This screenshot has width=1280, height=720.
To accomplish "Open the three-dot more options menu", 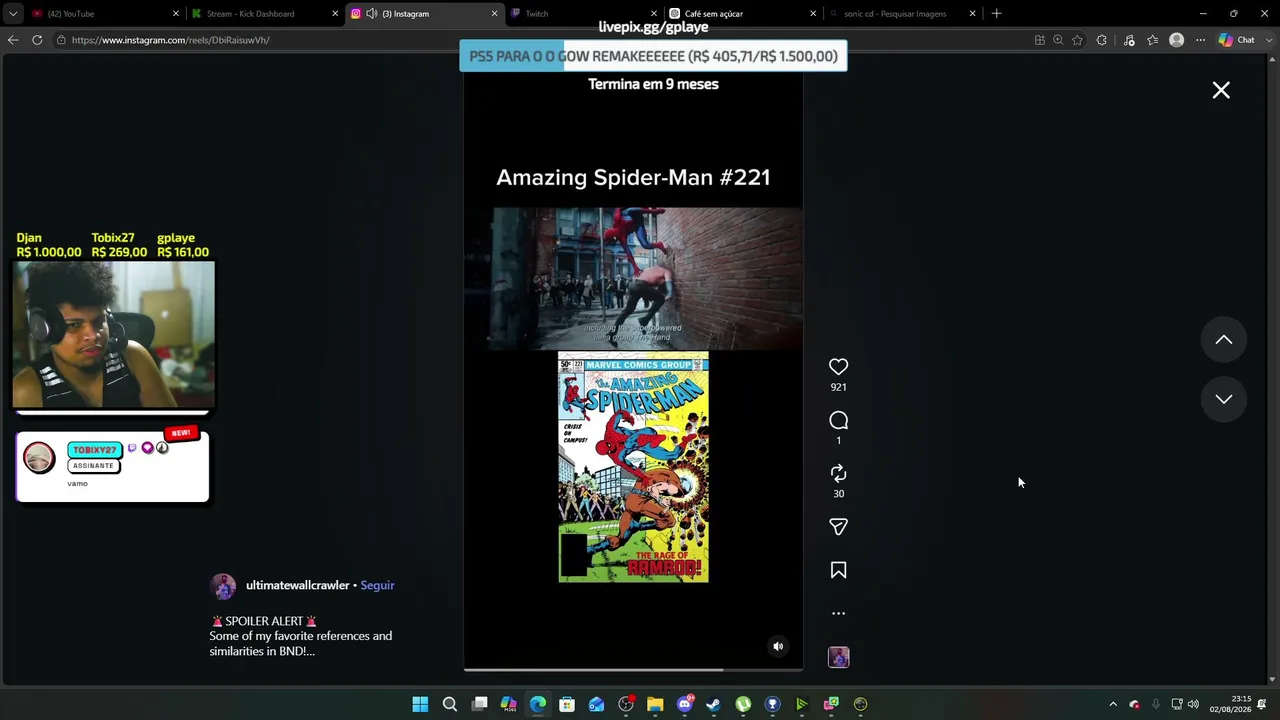I will (838, 613).
